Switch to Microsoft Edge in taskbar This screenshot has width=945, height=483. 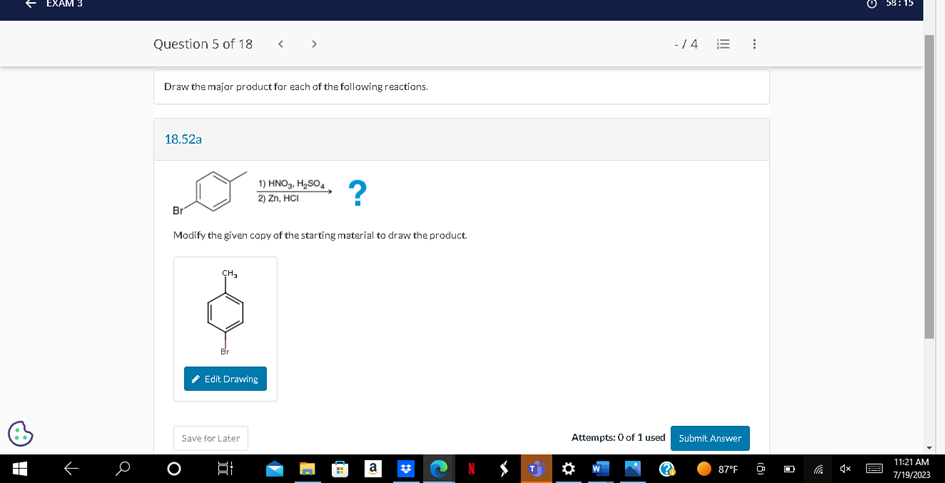pos(438,469)
